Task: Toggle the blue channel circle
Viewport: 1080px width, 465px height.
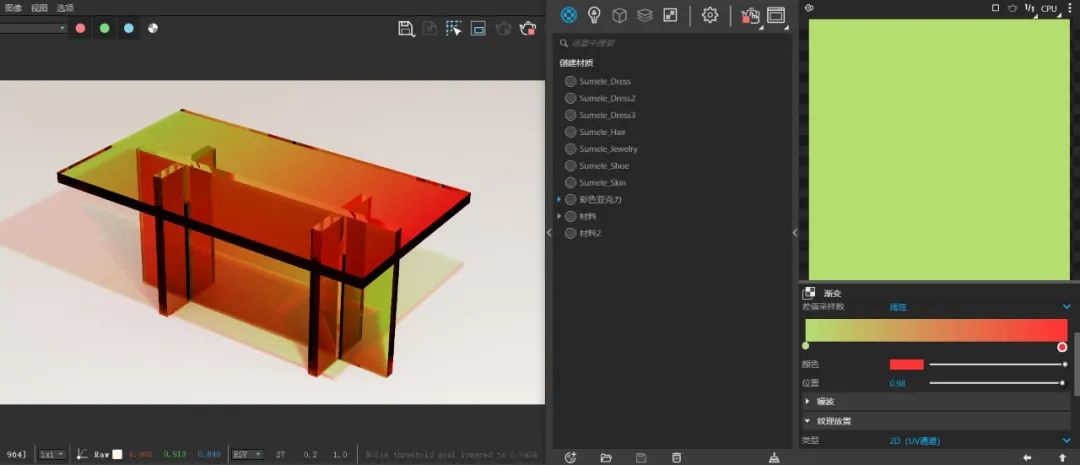Action: (129, 28)
